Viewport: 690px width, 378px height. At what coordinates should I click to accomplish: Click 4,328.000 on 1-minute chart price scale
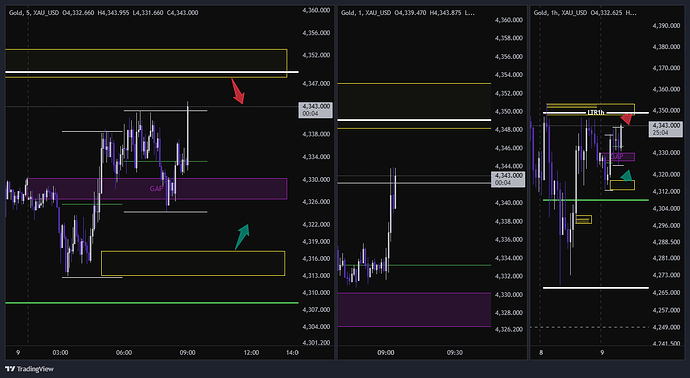pos(509,313)
